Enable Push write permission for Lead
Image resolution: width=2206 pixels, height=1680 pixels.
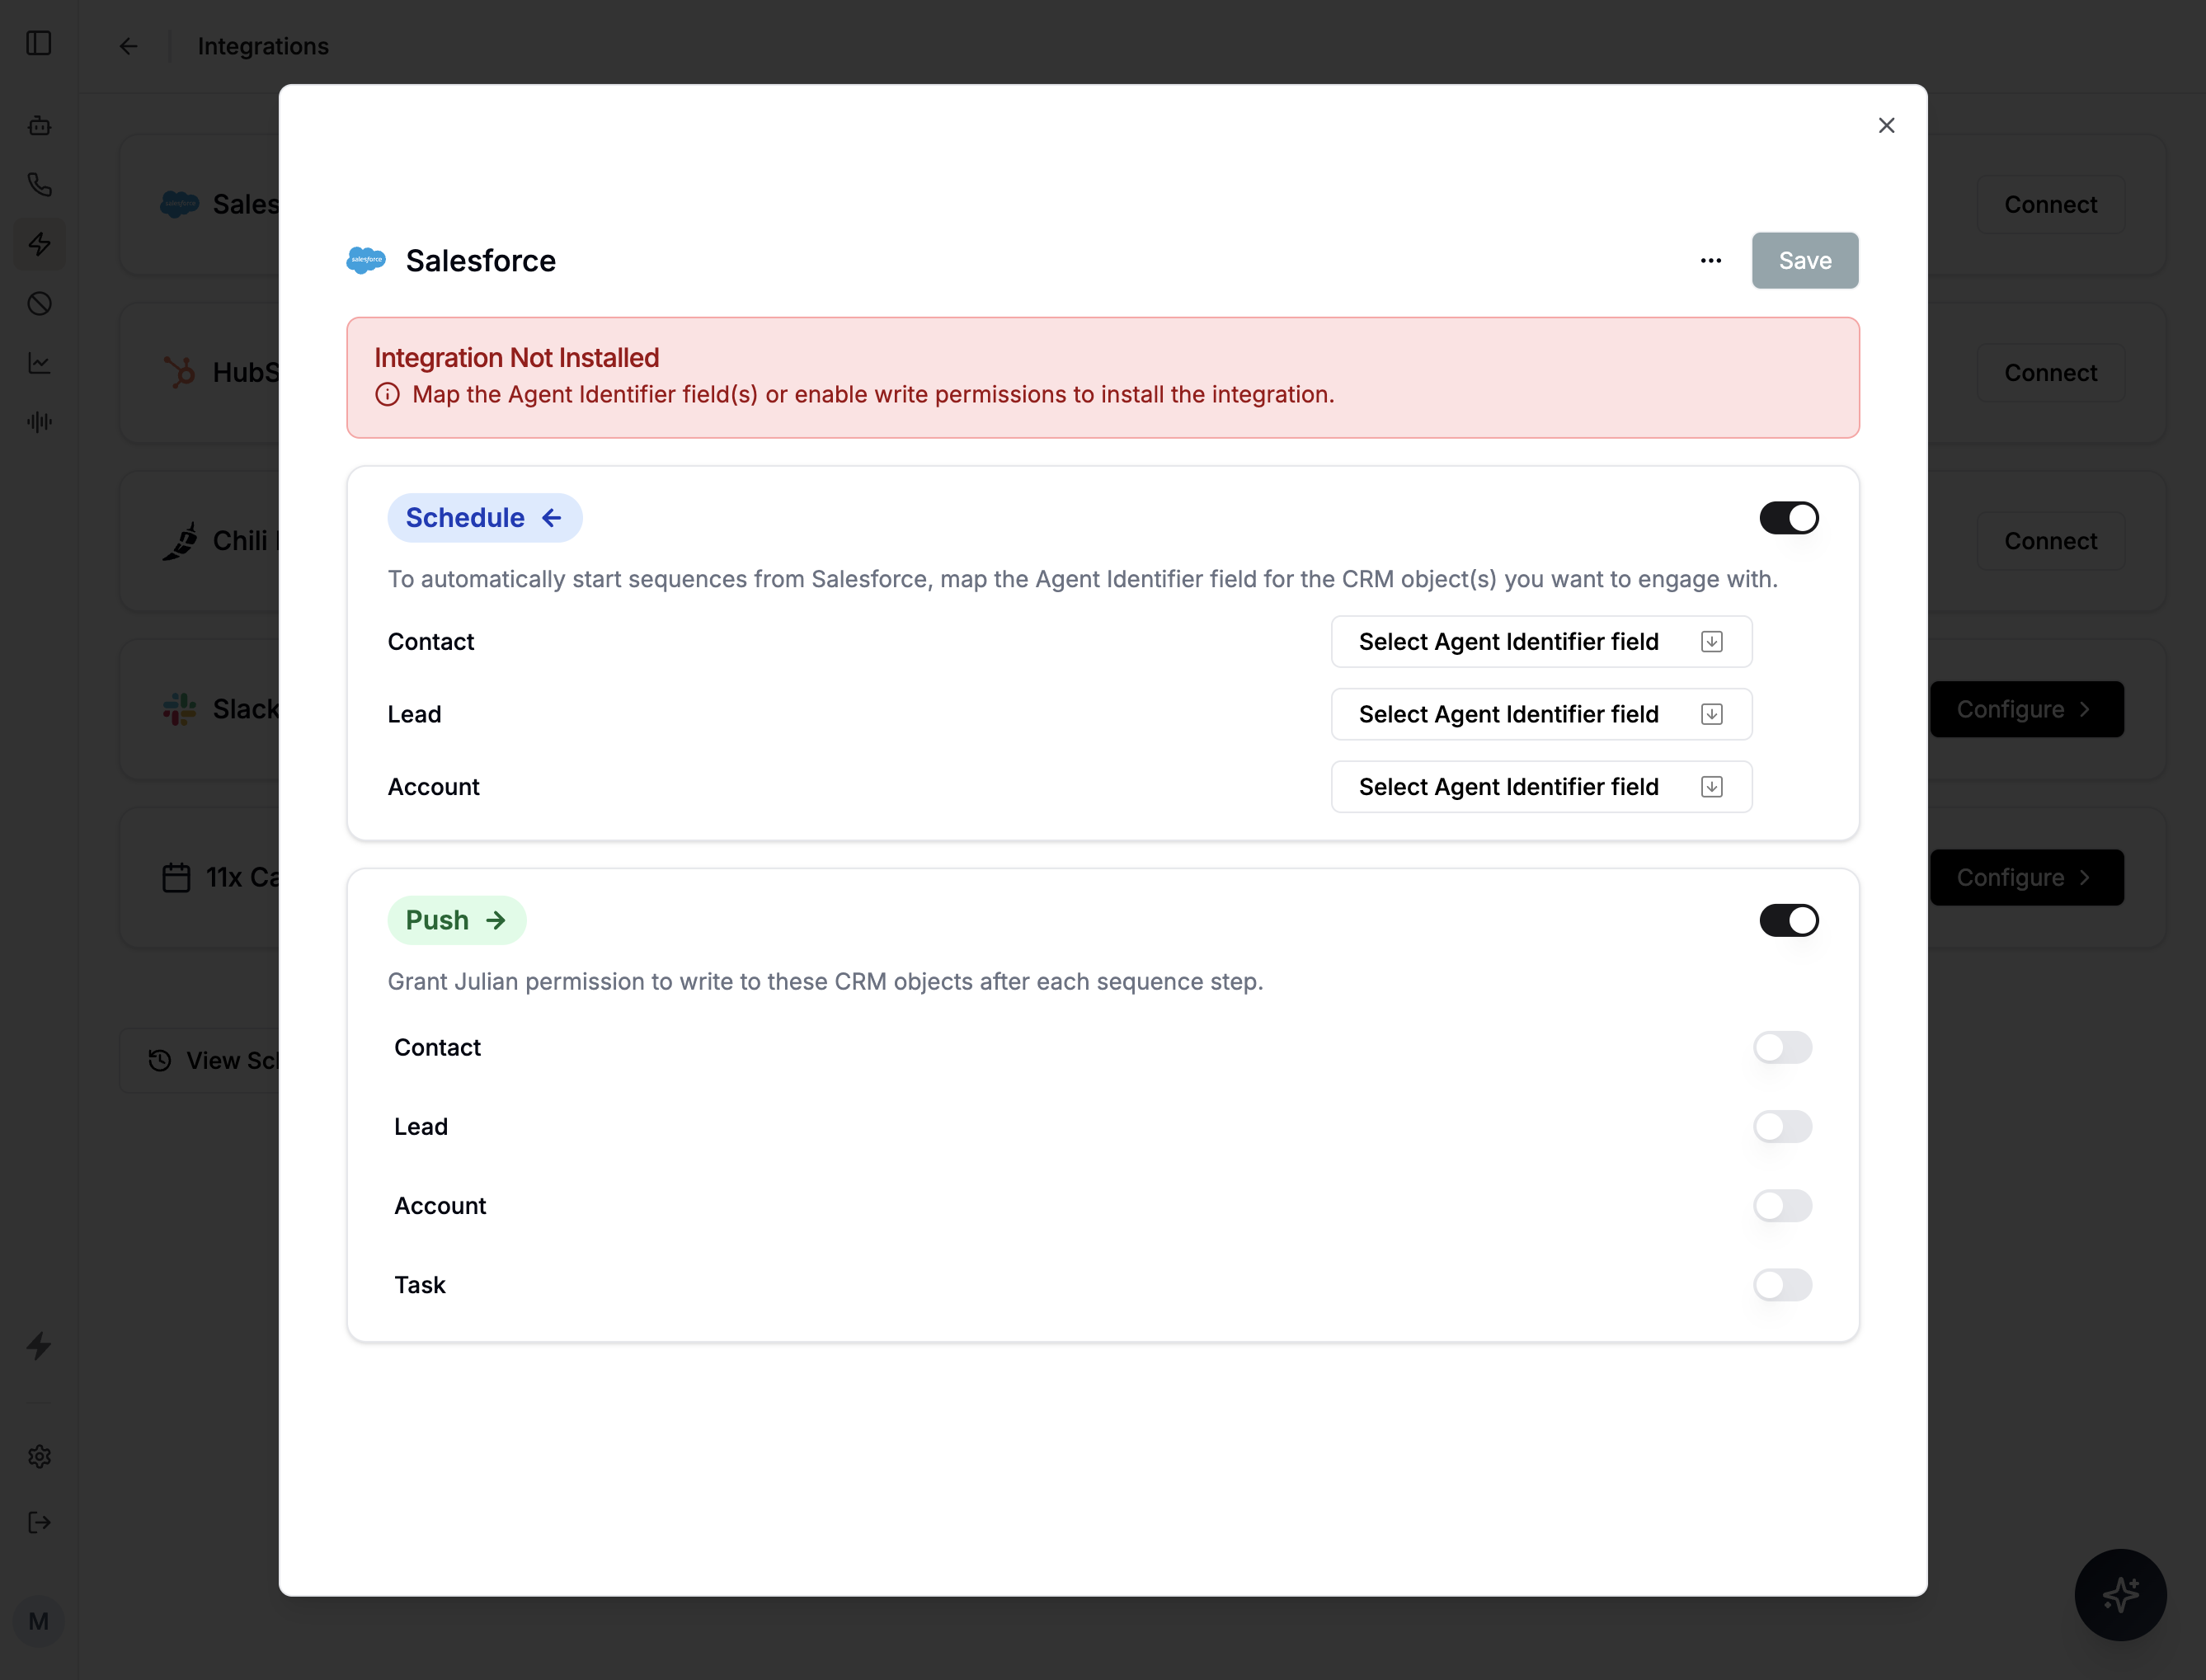tap(1782, 1126)
